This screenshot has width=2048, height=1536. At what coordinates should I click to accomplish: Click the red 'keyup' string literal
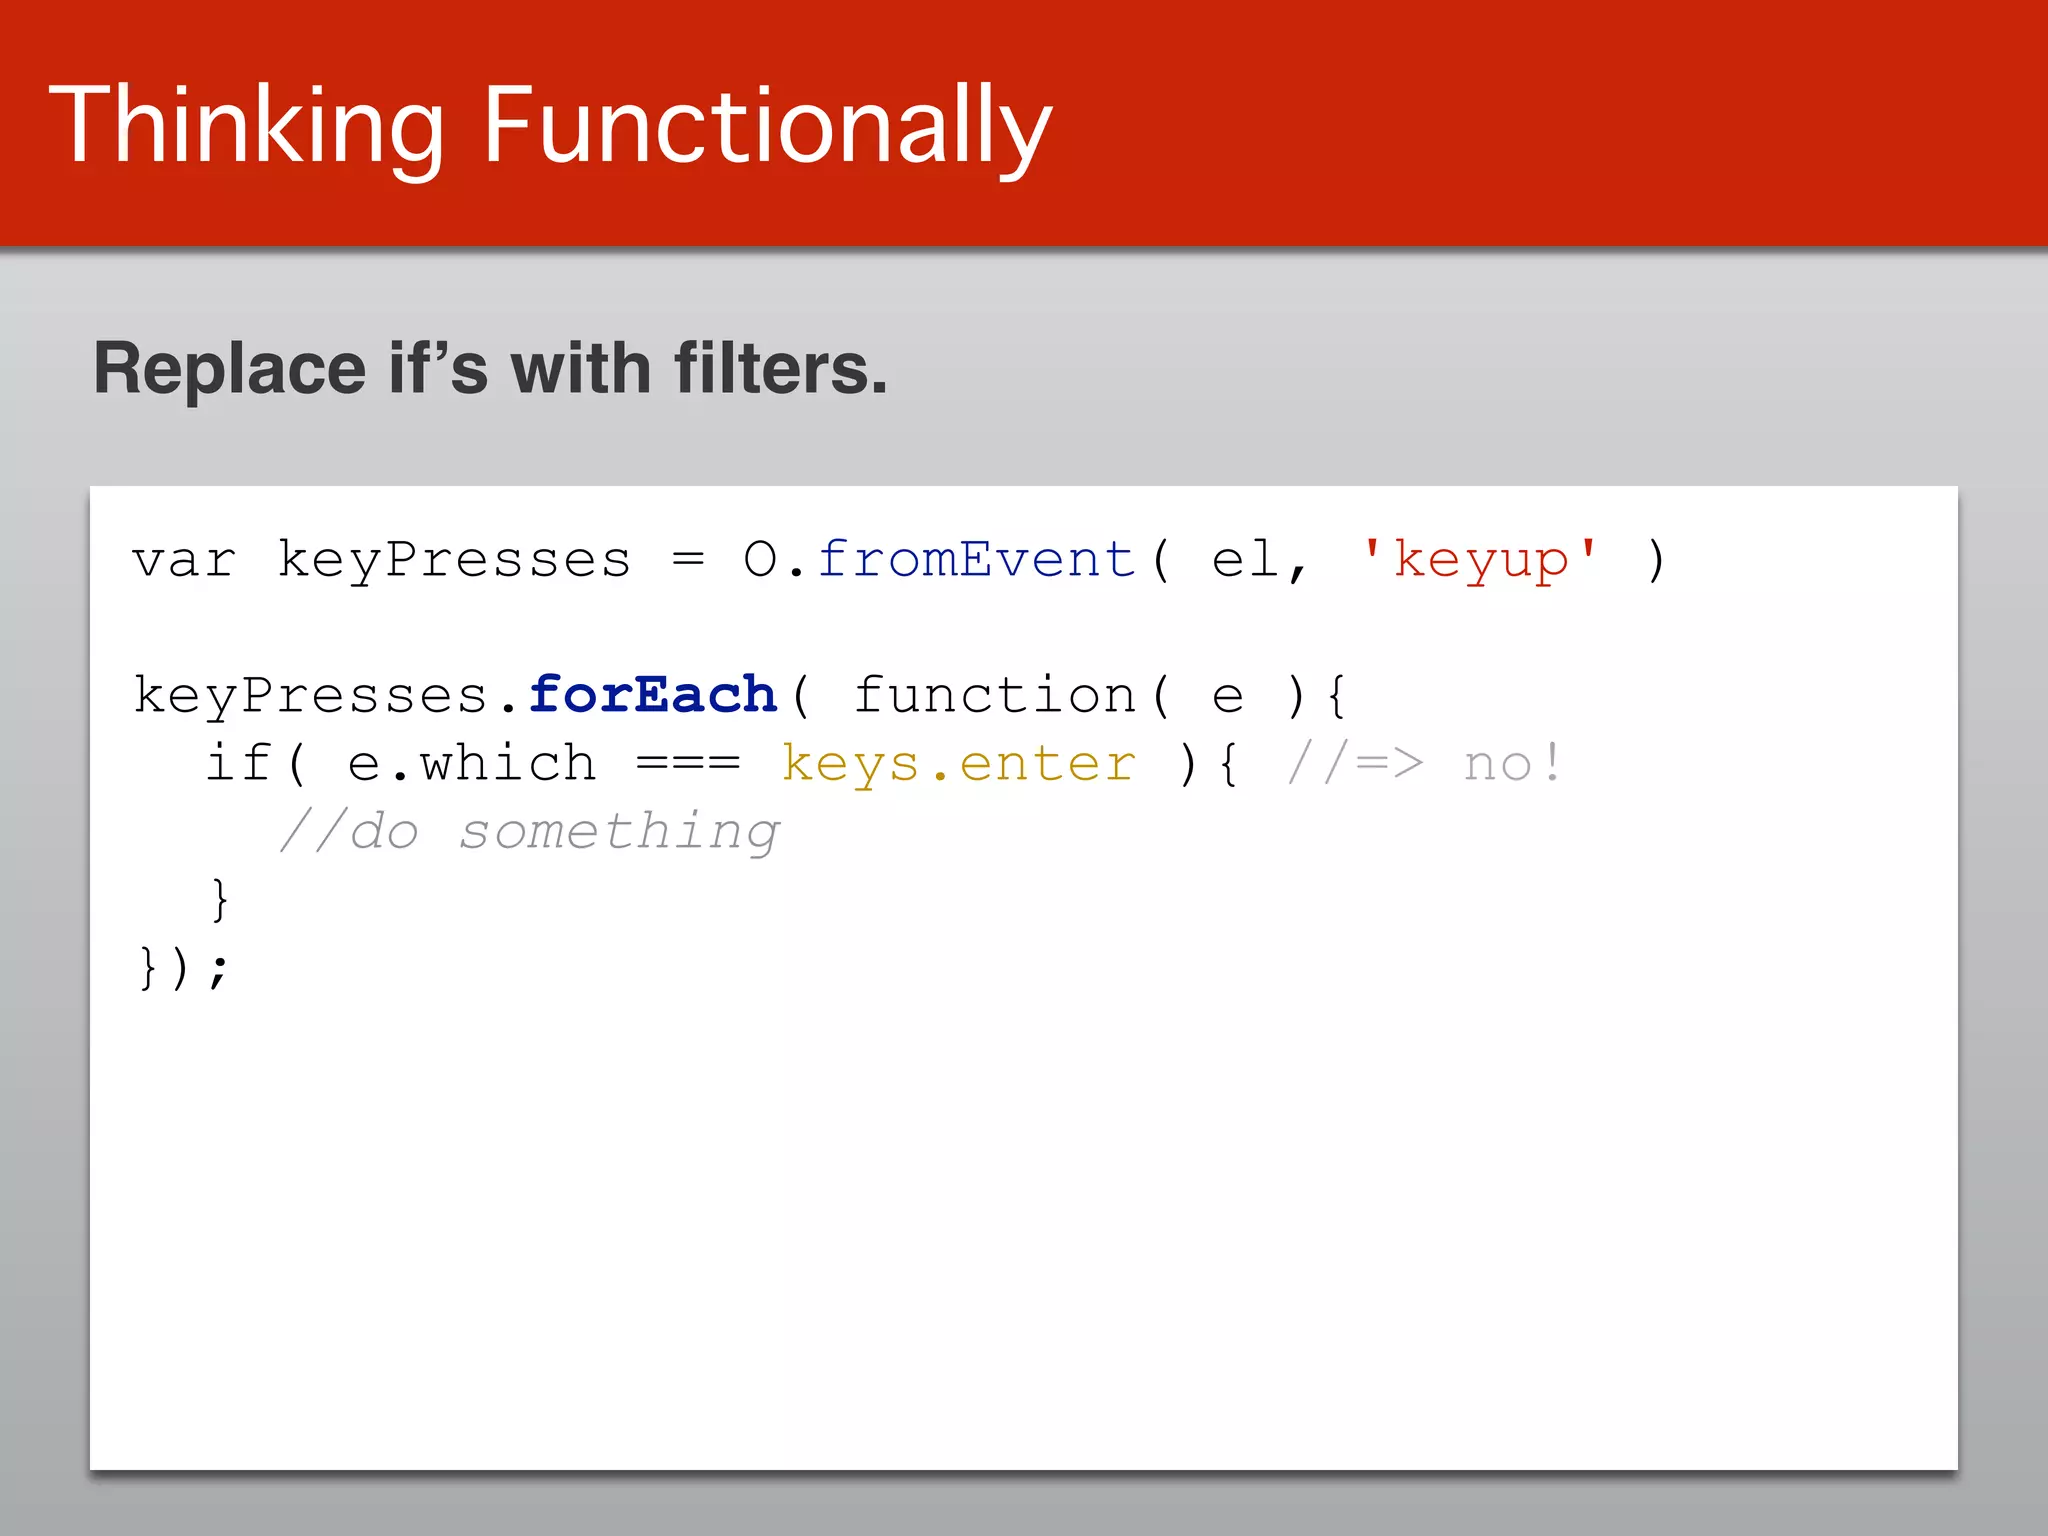[1481, 559]
